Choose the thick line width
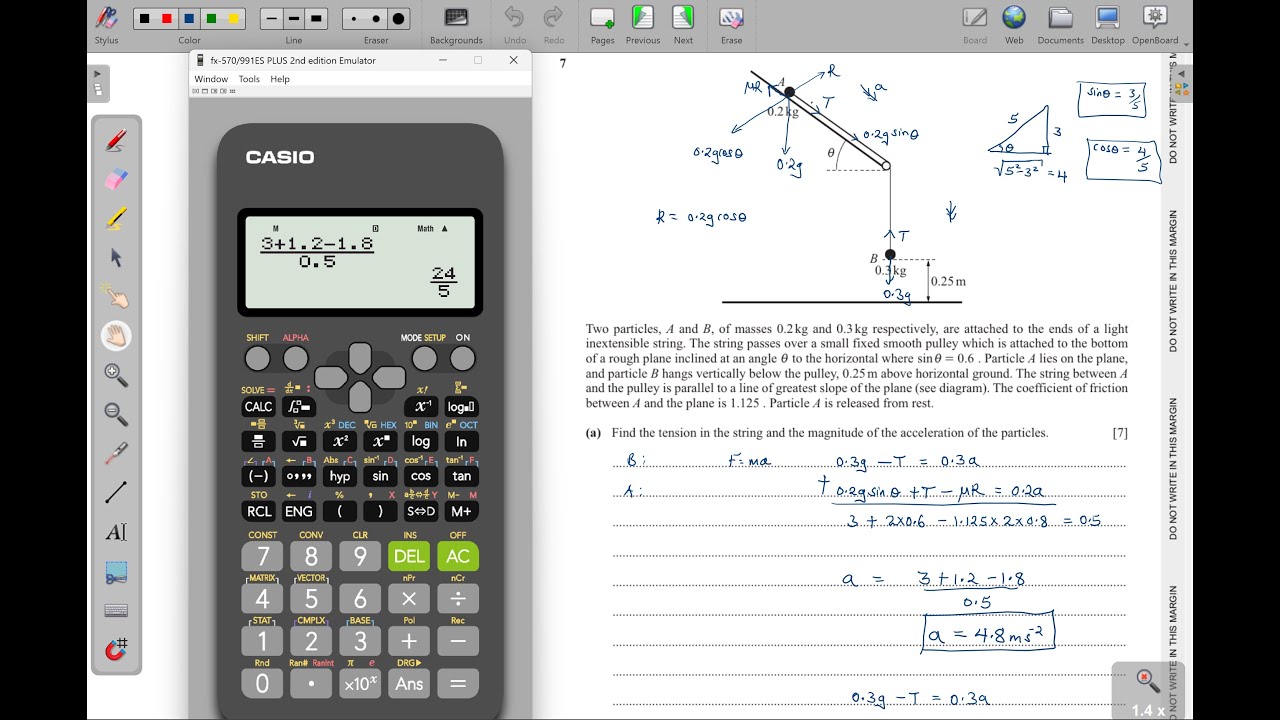1280x720 pixels. click(x=317, y=19)
